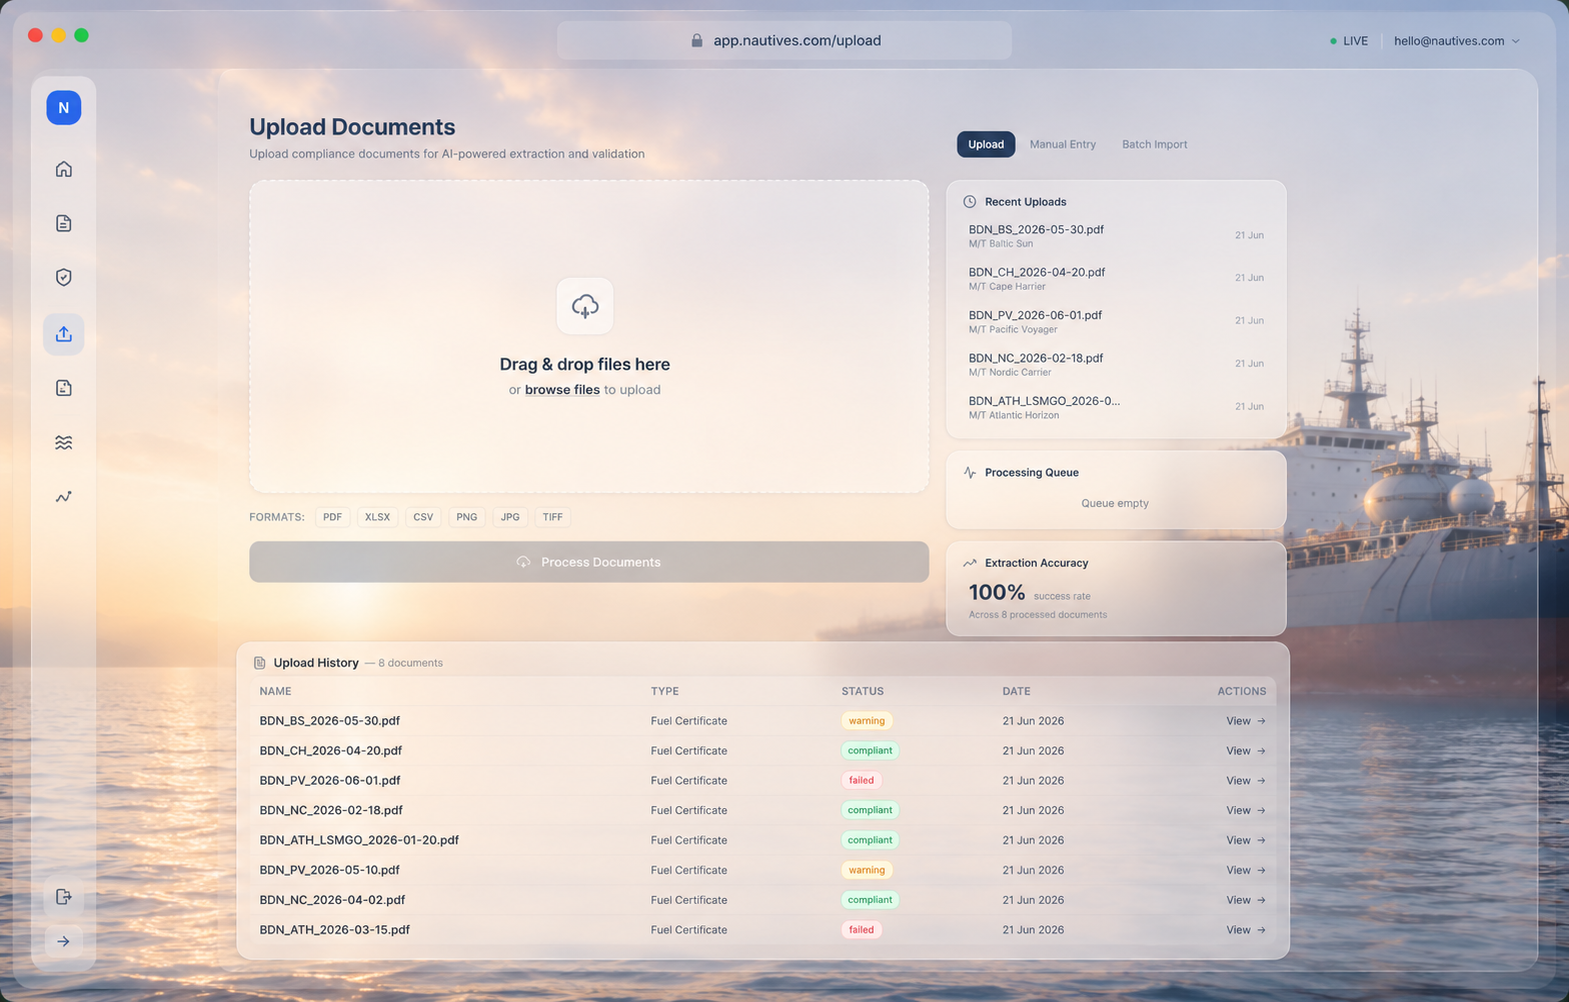View the BDN_BS_2026-05-30.pdf history entry

[1245, 721]
